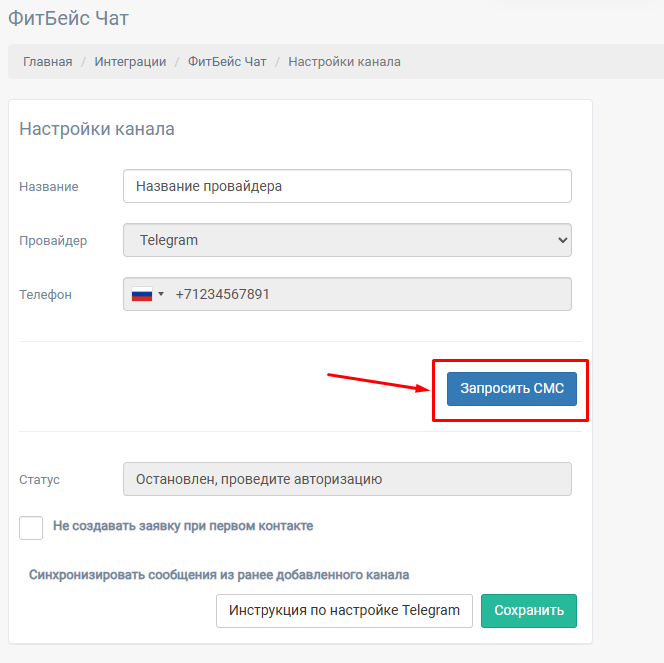Go to Интеграции breadcrumb
The height and width of the screenshot is (663, 664).
click(130, 62)
